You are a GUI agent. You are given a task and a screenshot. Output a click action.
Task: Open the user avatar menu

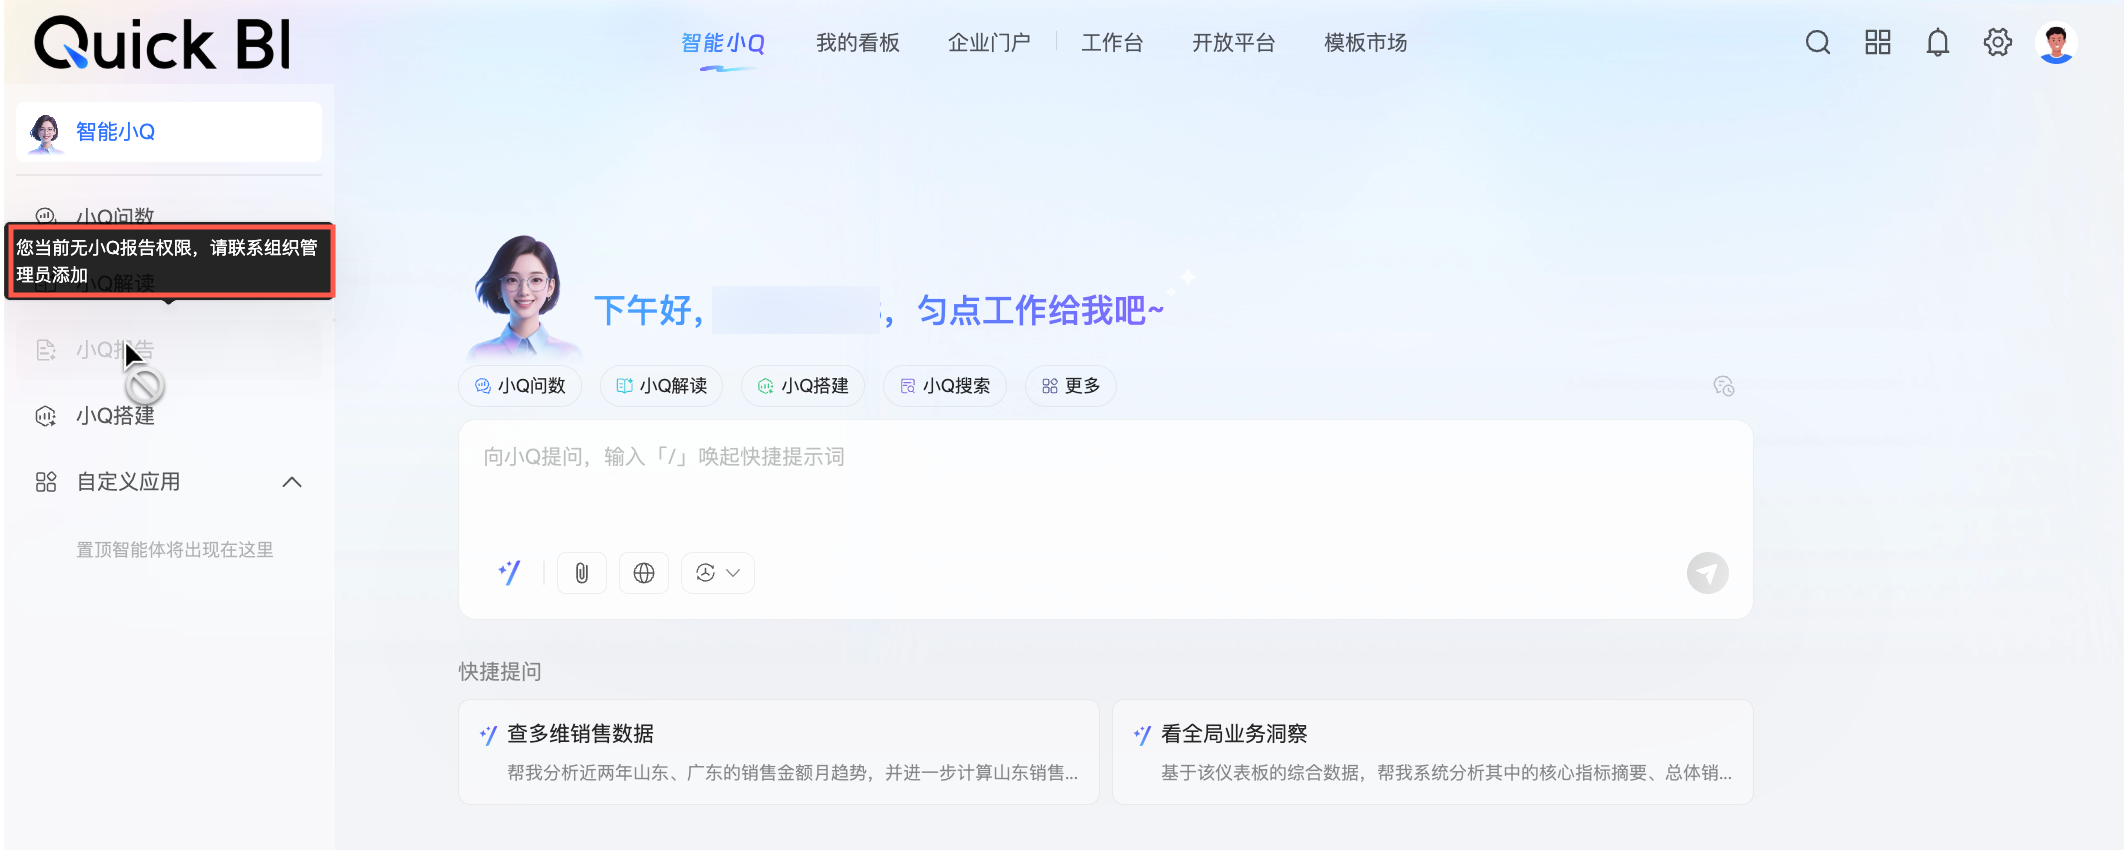click(x=2056, y=43)
